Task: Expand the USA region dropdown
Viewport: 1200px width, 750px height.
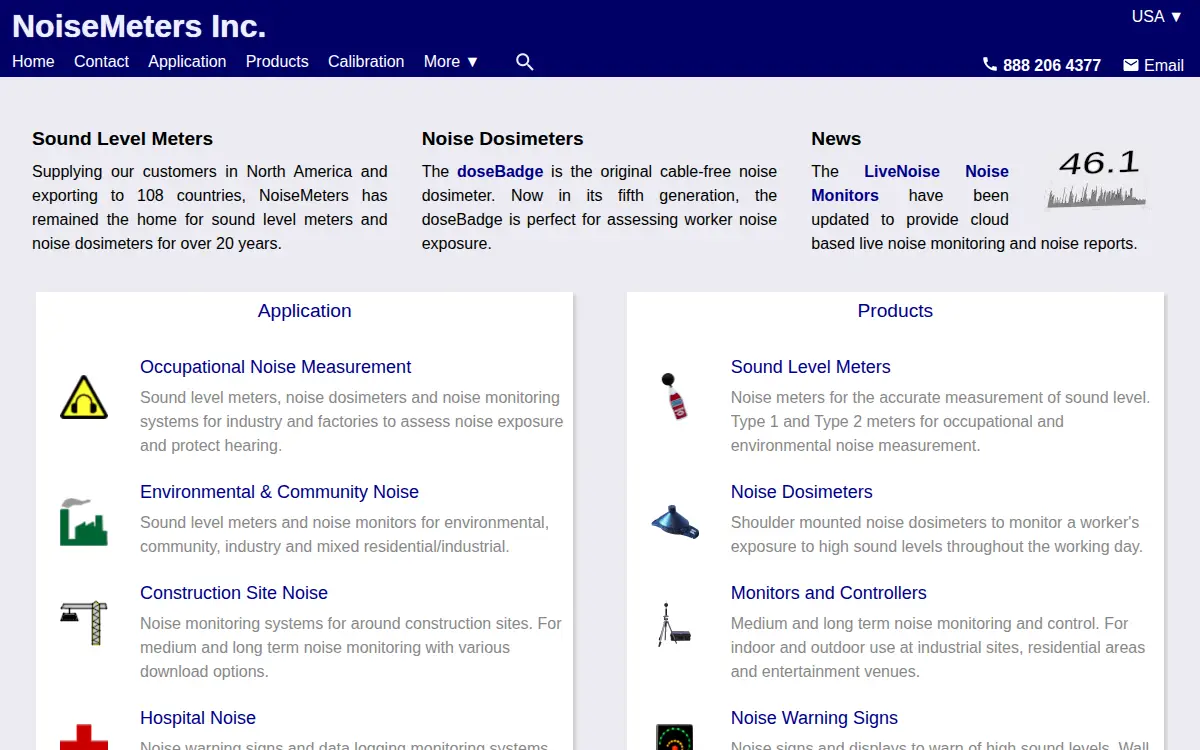Action: click(x=1157, y=16)
